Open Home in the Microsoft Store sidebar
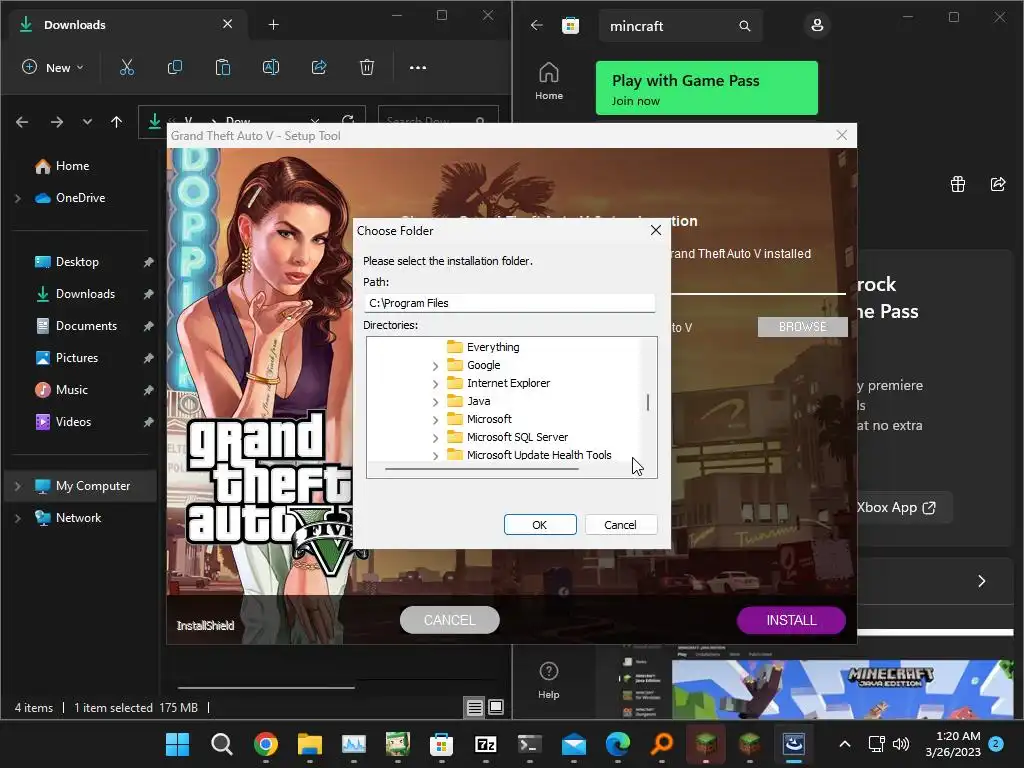 tap(549, 82)
